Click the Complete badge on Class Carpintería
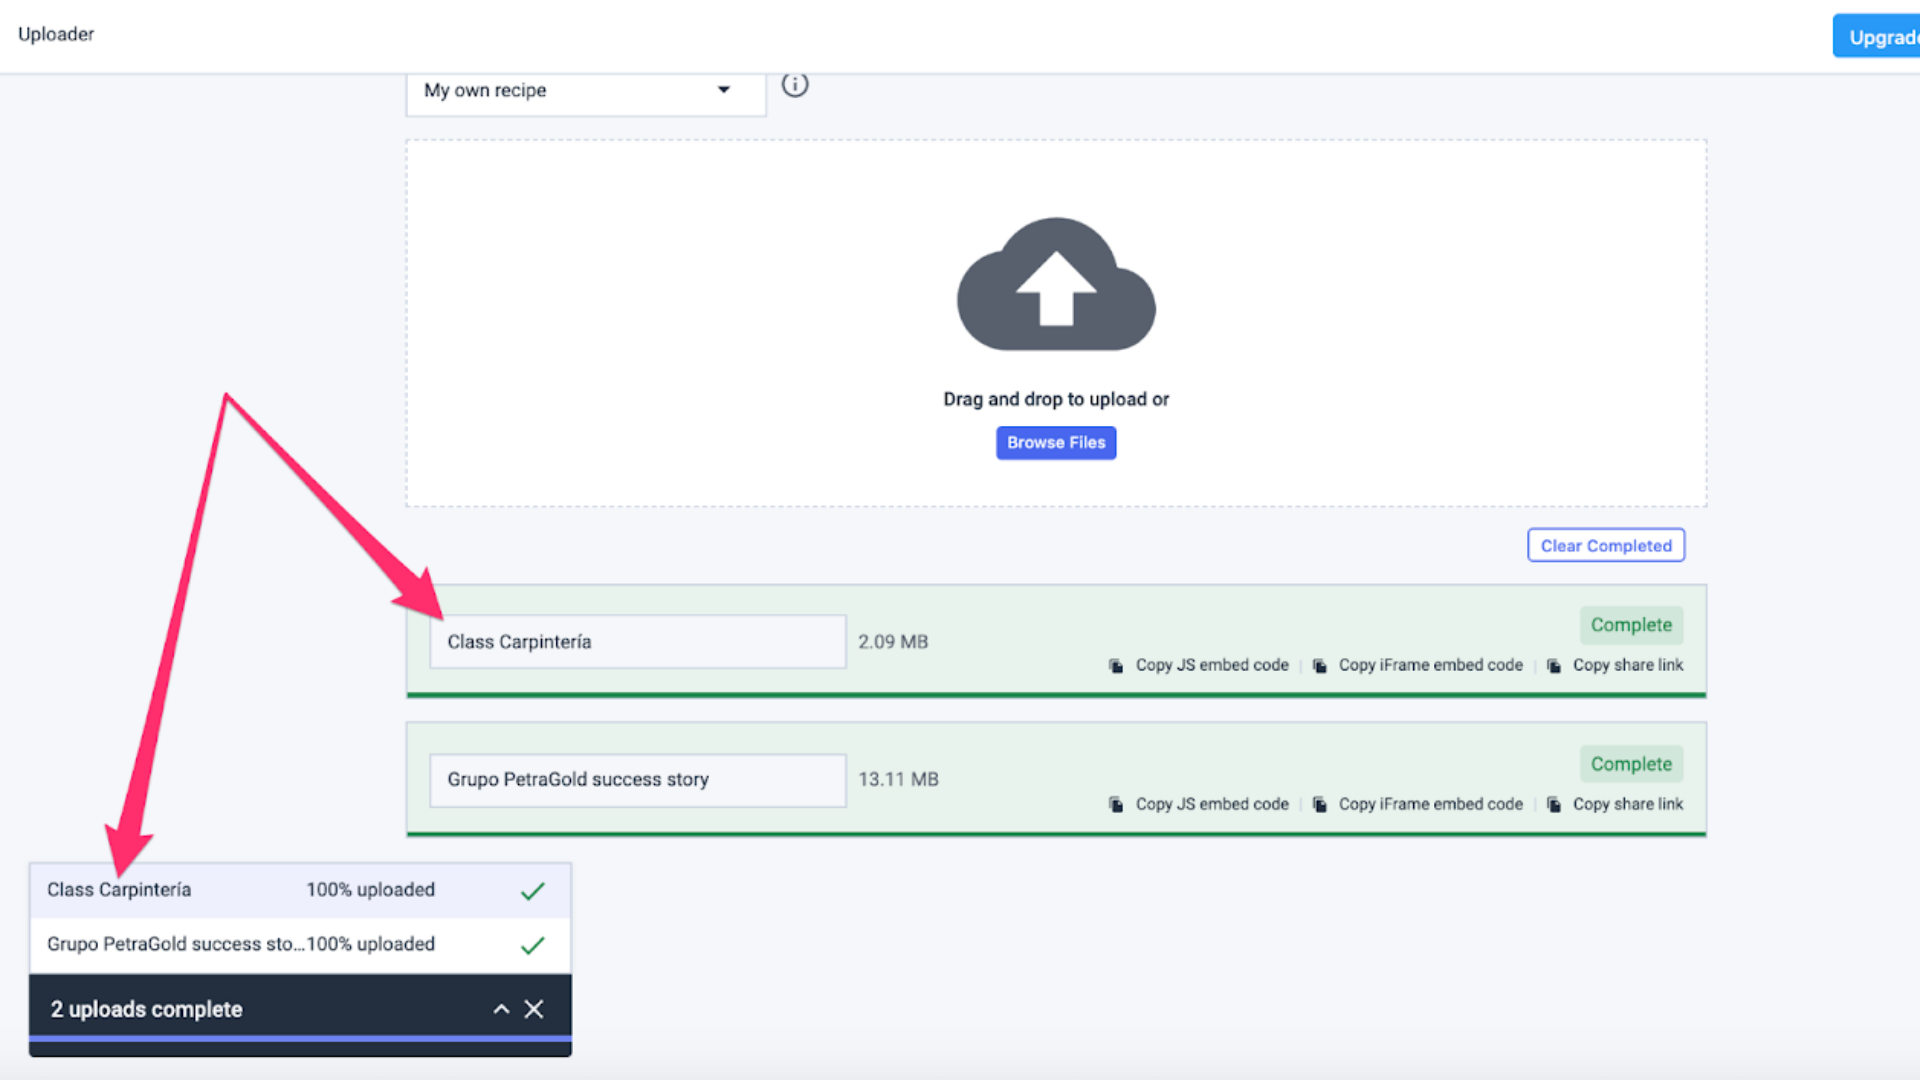 coord(1631,624)
